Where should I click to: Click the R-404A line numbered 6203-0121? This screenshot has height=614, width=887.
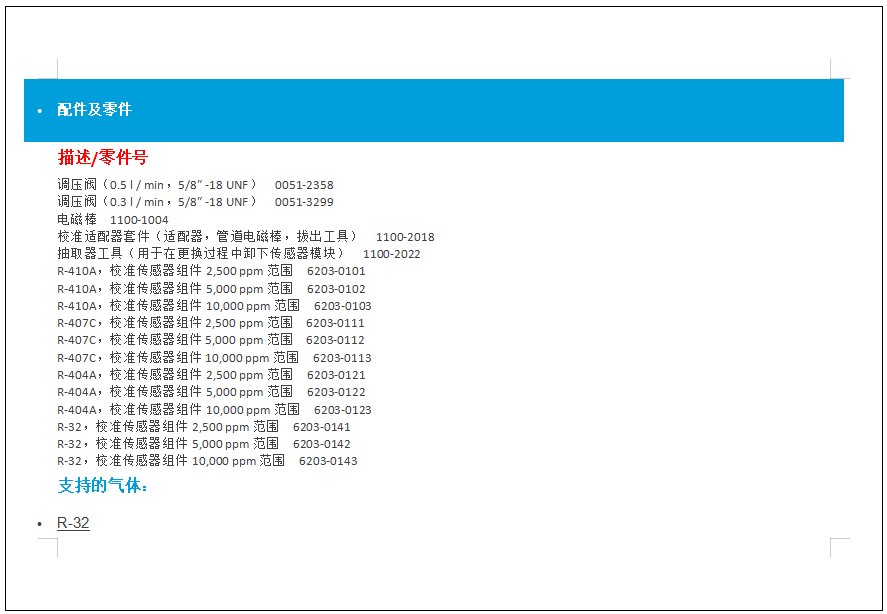211,375
